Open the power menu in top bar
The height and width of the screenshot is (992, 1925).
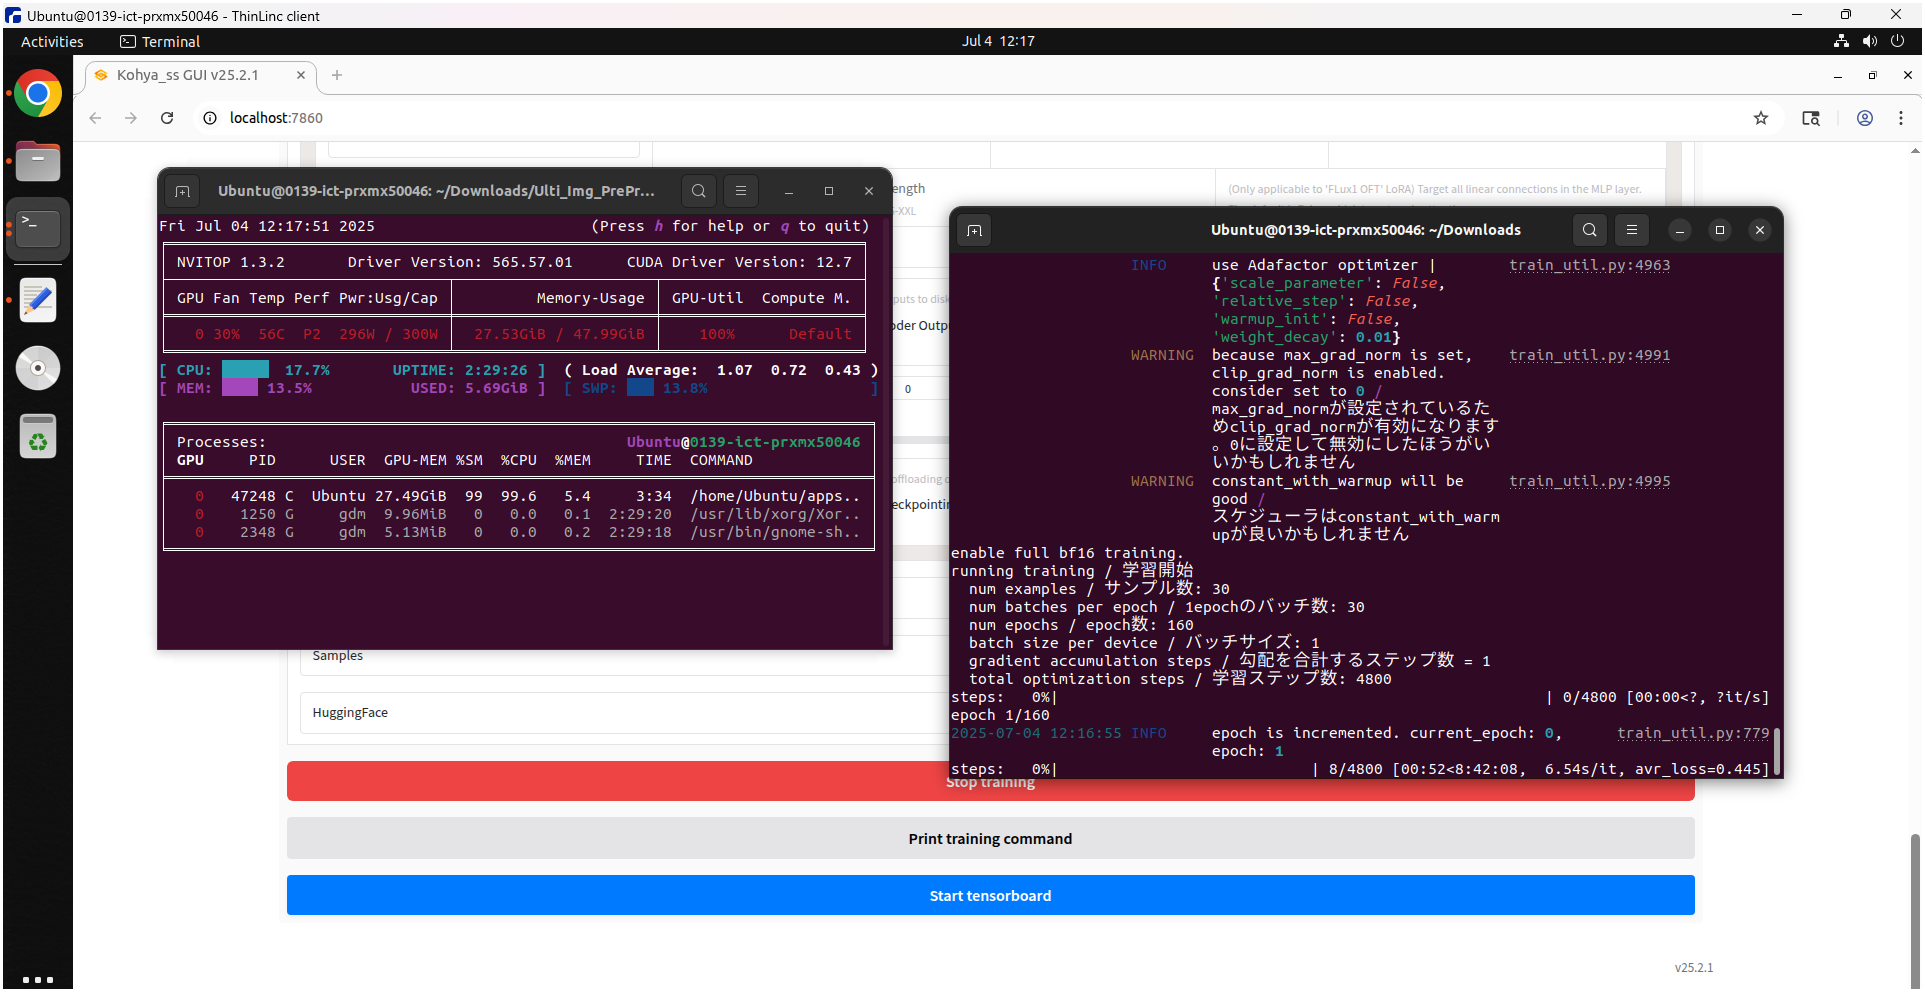1897,41
